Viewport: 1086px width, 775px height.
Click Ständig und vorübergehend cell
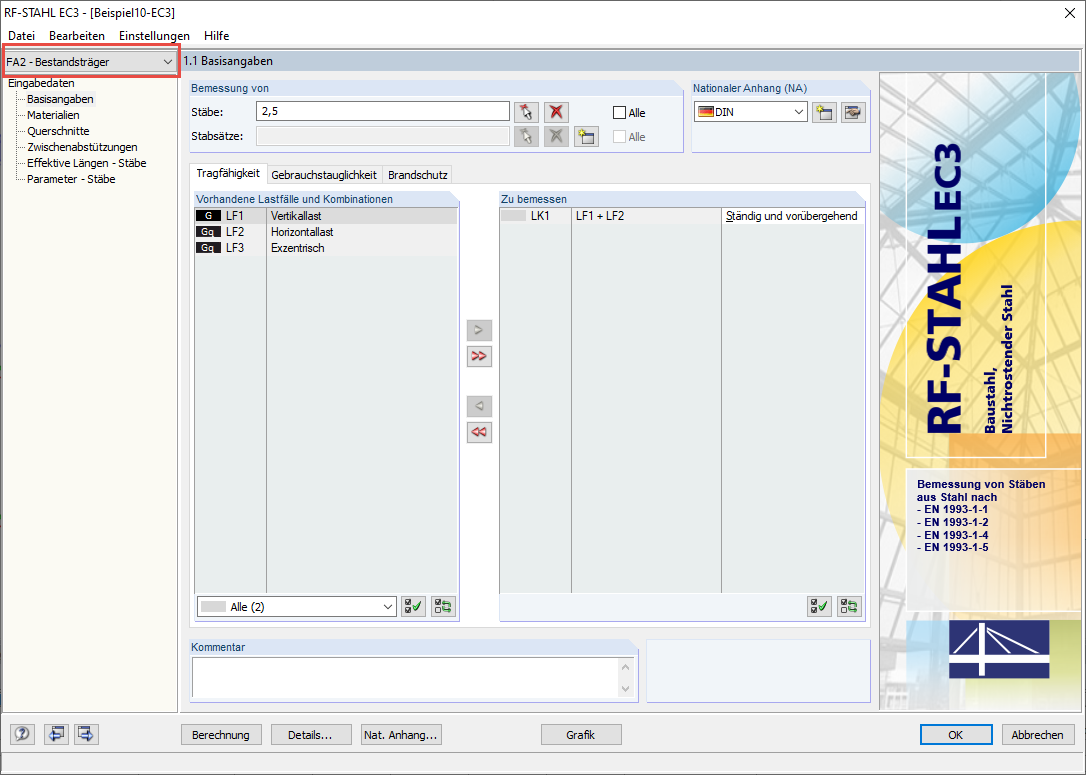pos(792,216)
